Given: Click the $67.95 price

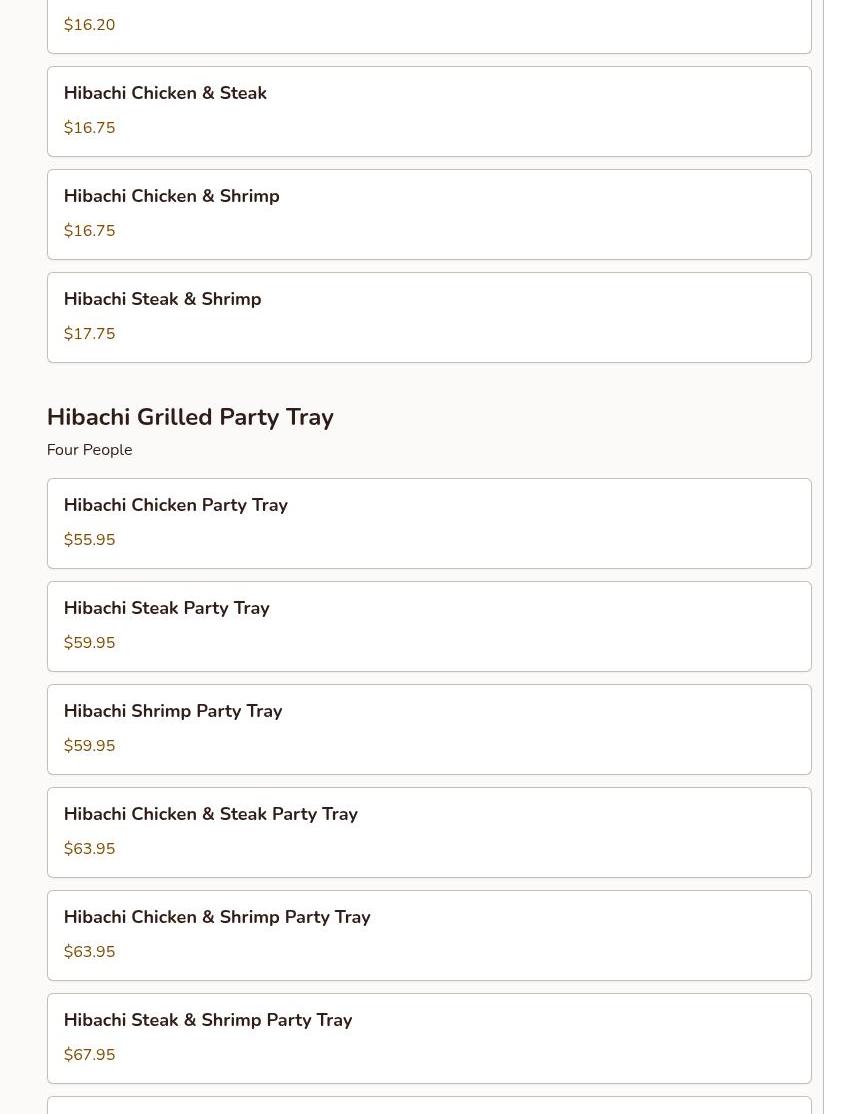Looking at the screenshot, I should click(x=89, y=1055).
